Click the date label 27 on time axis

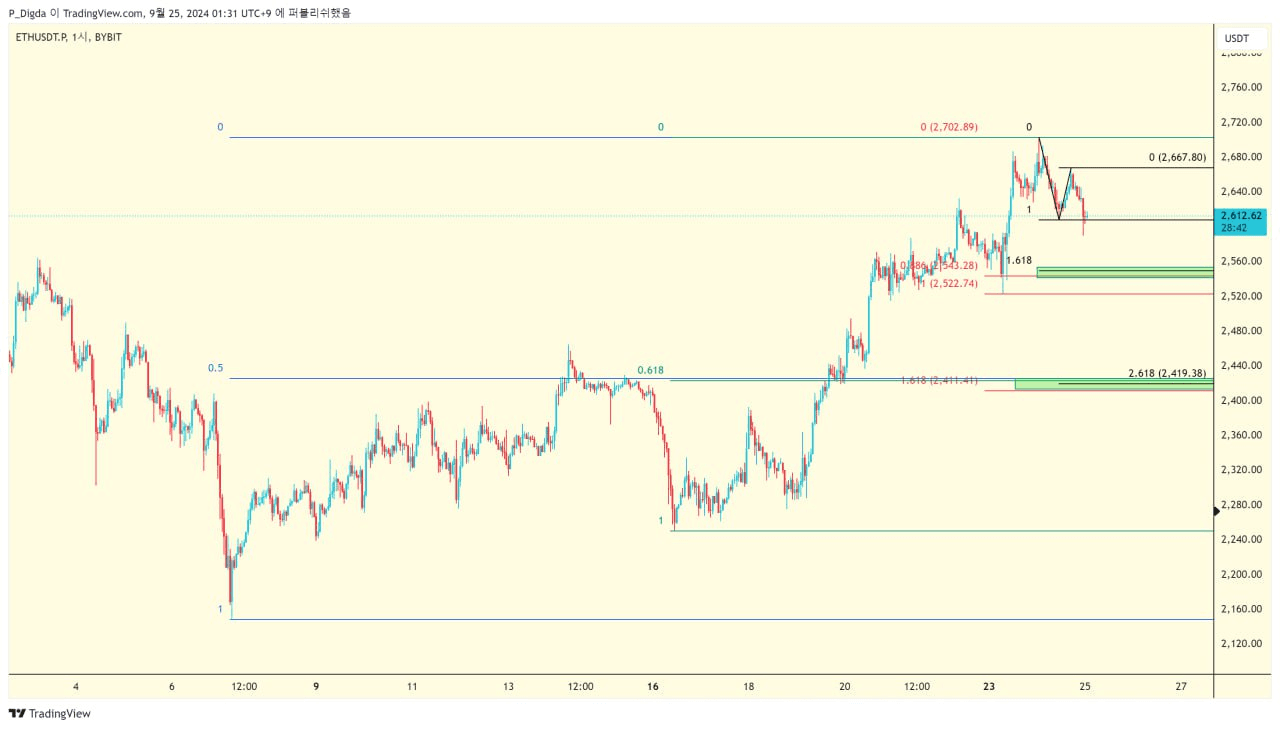[1181, 687]
